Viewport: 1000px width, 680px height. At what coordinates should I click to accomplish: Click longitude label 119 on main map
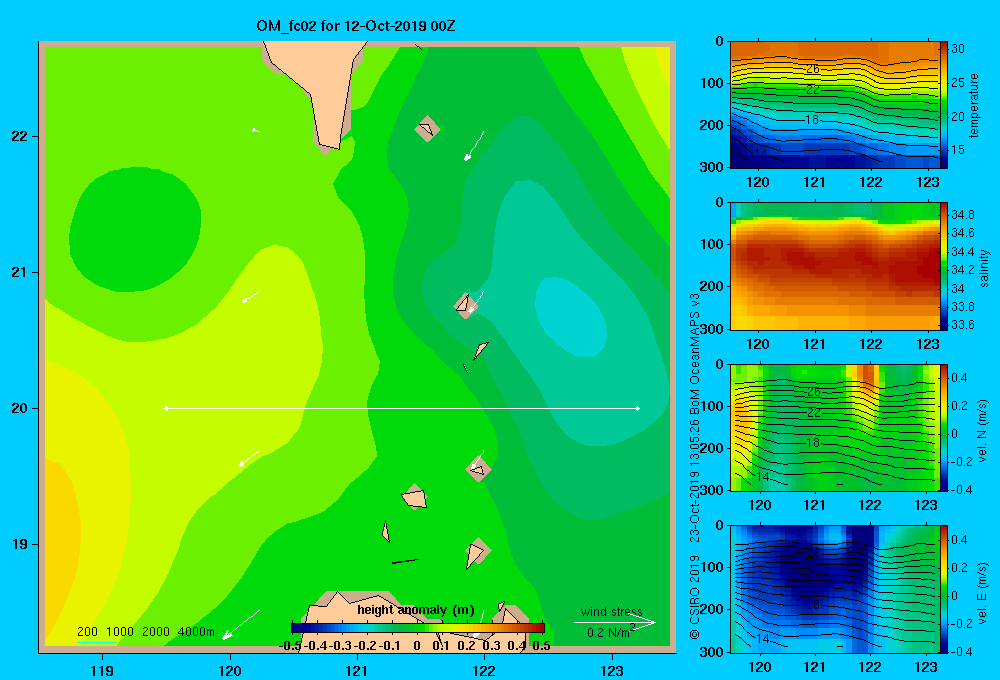[102, 671]
